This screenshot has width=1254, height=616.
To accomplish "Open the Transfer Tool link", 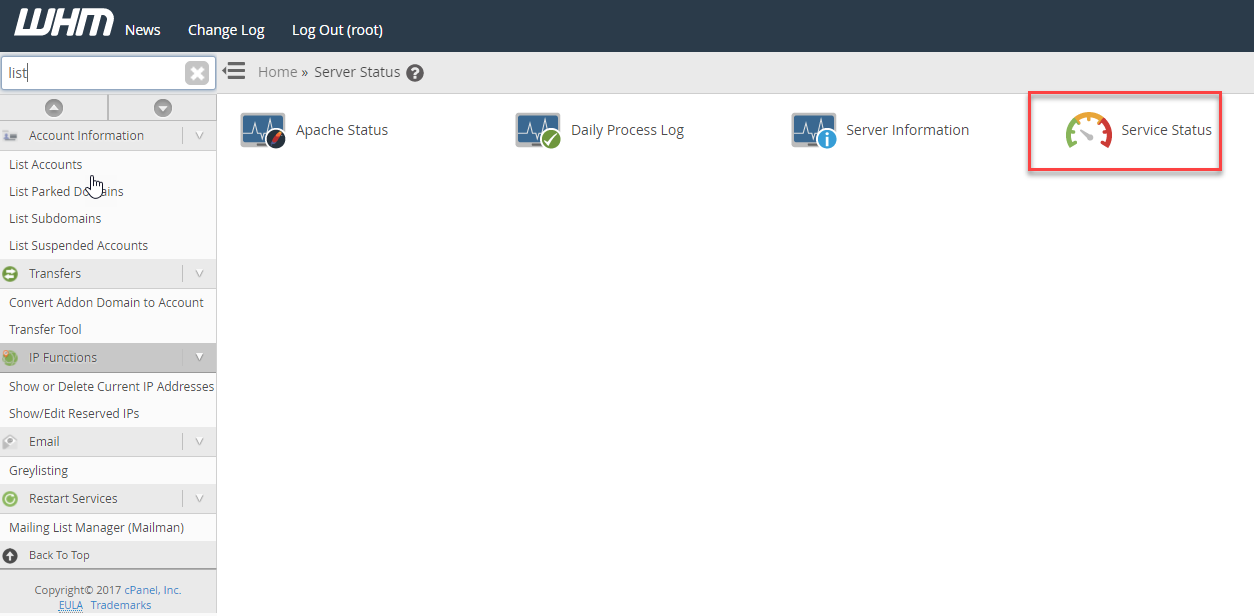I will tap(45, 329).
